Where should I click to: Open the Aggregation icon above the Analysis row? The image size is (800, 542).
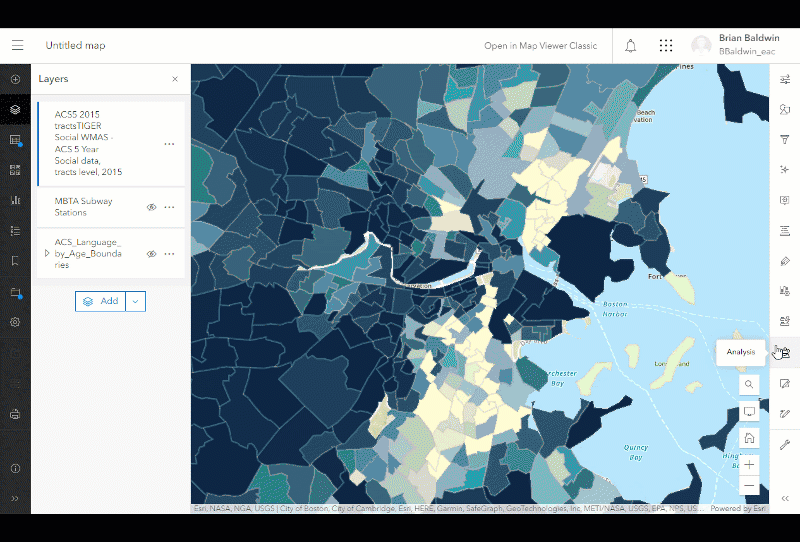point(785,321)
